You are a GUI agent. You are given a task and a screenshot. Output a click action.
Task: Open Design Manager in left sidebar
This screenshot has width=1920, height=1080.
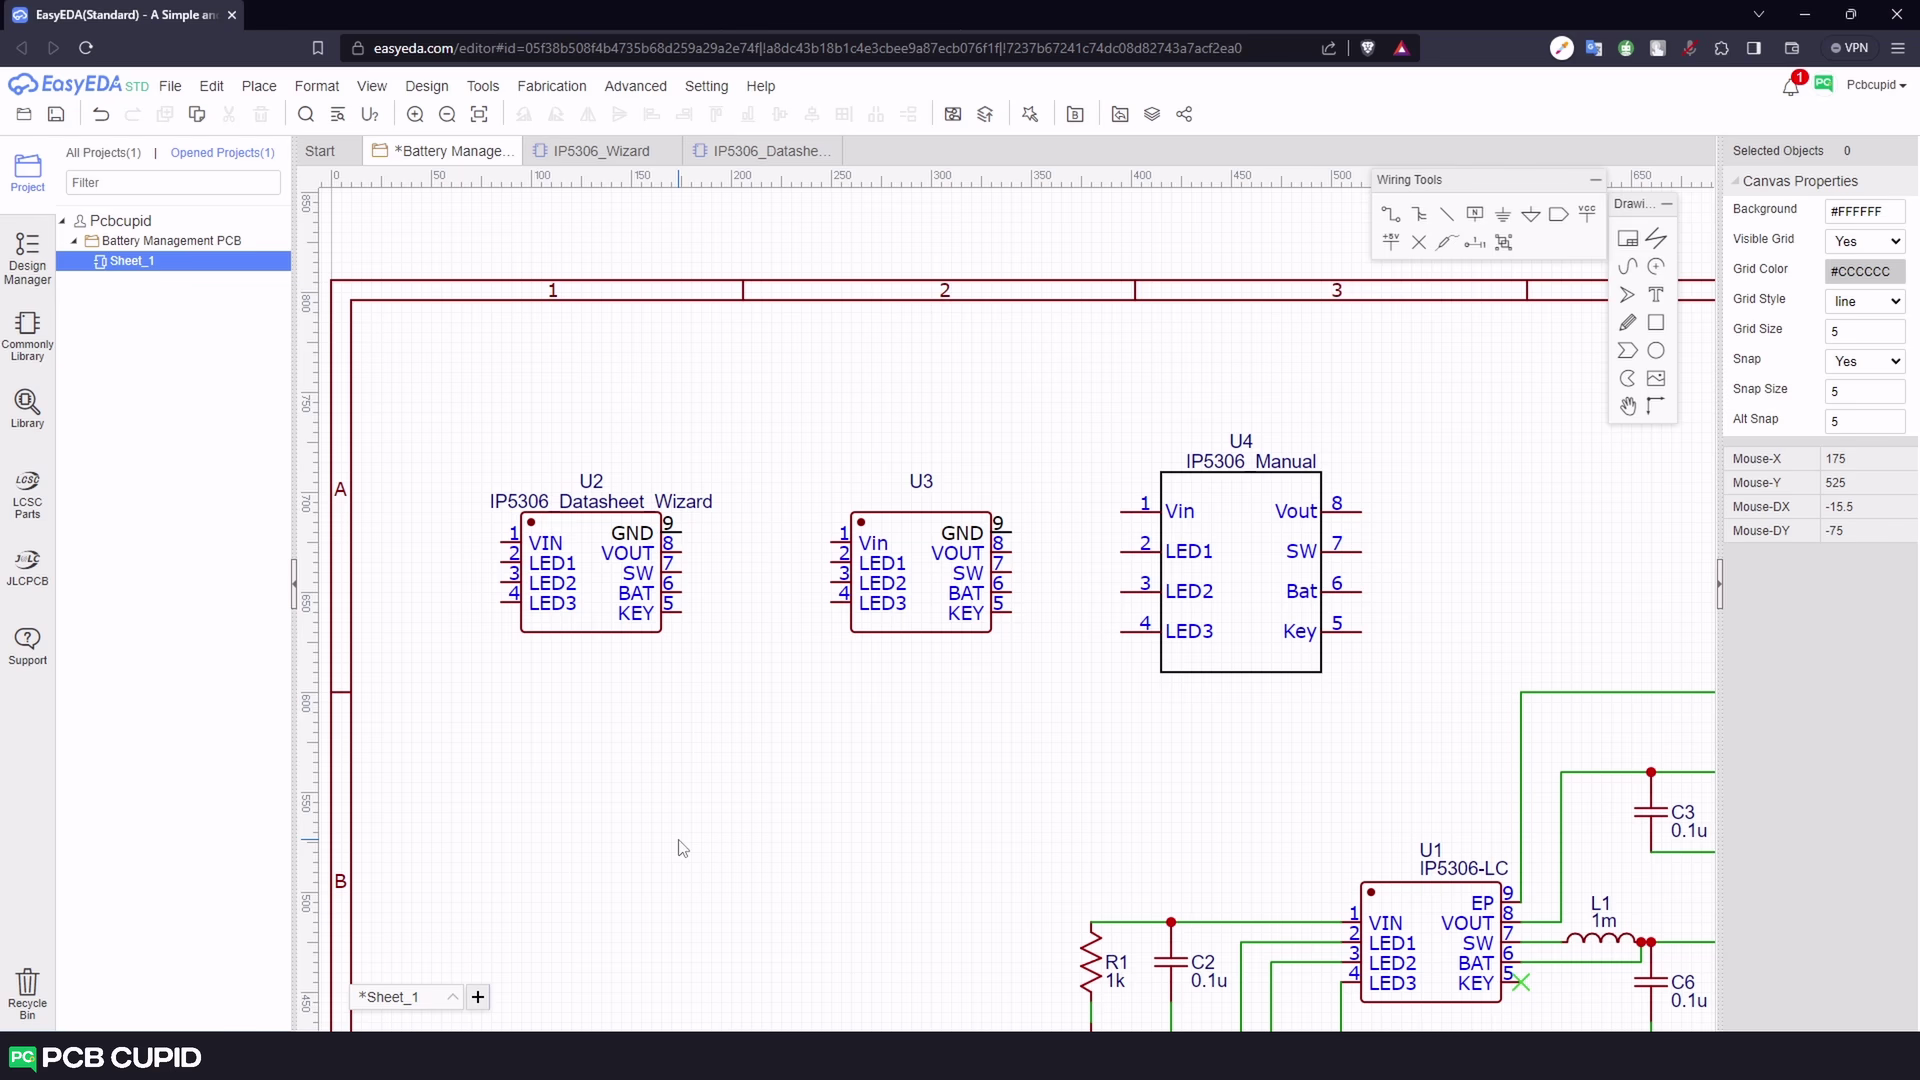27,258
